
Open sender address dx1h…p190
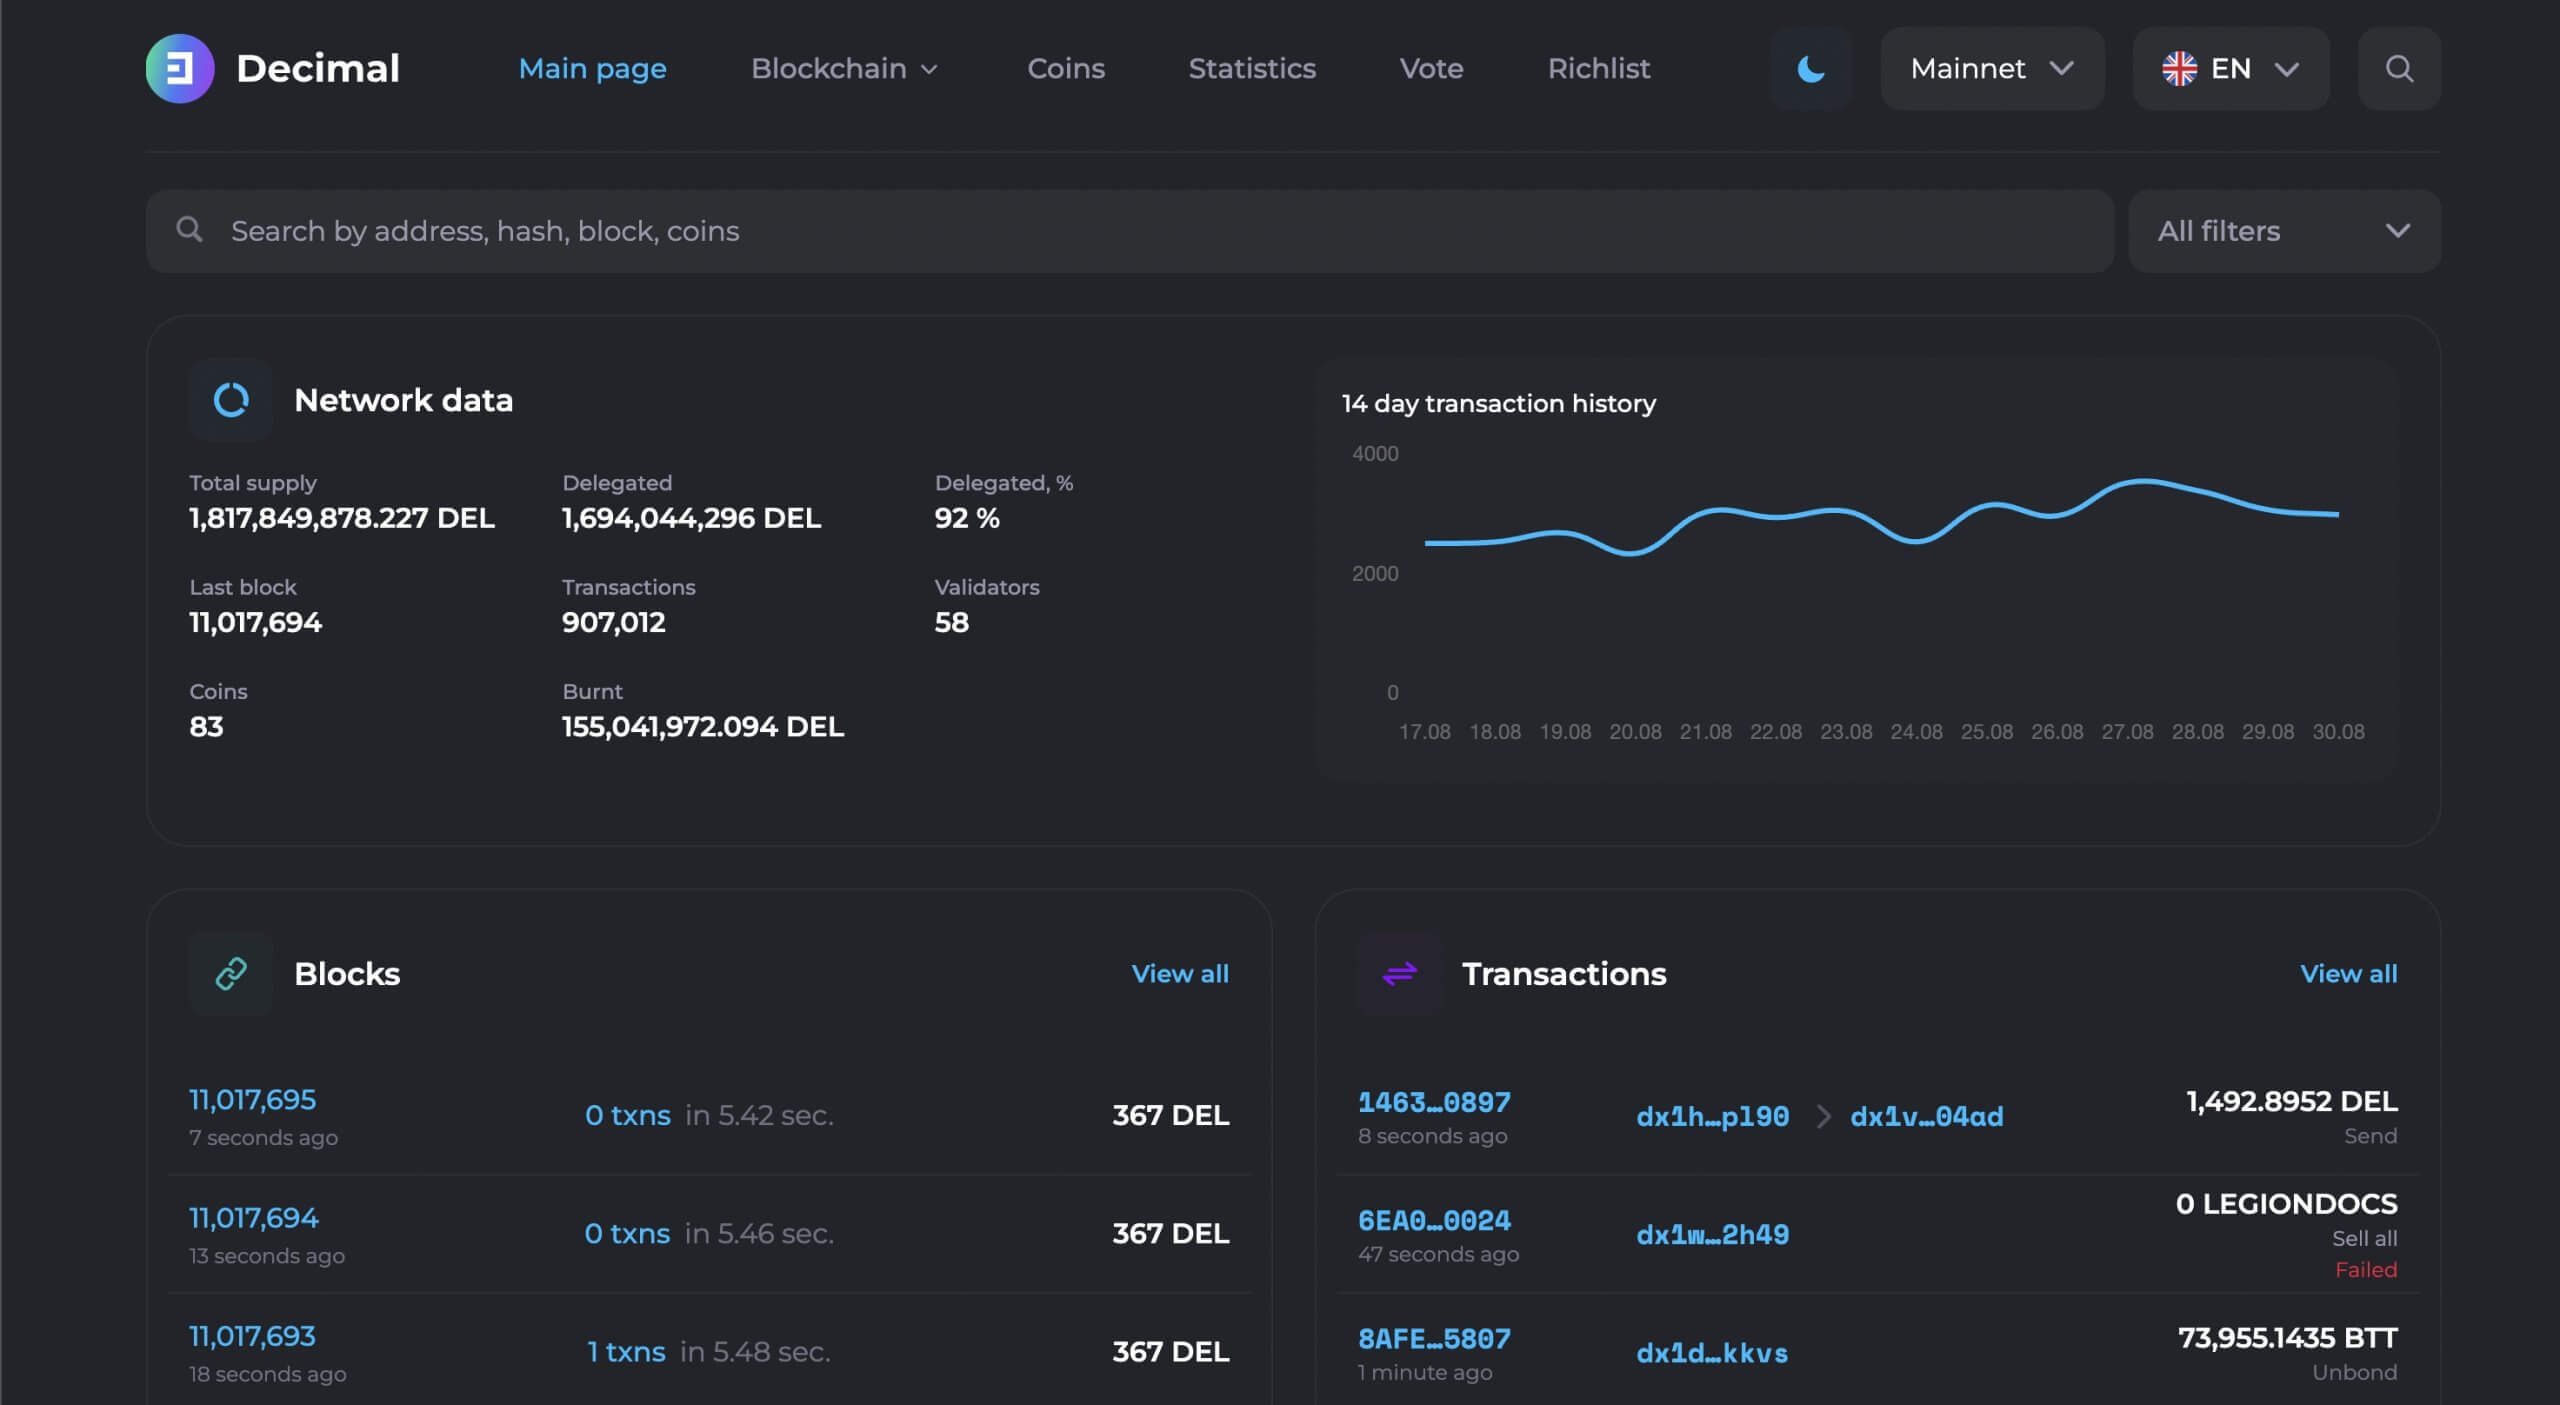1712,1116
